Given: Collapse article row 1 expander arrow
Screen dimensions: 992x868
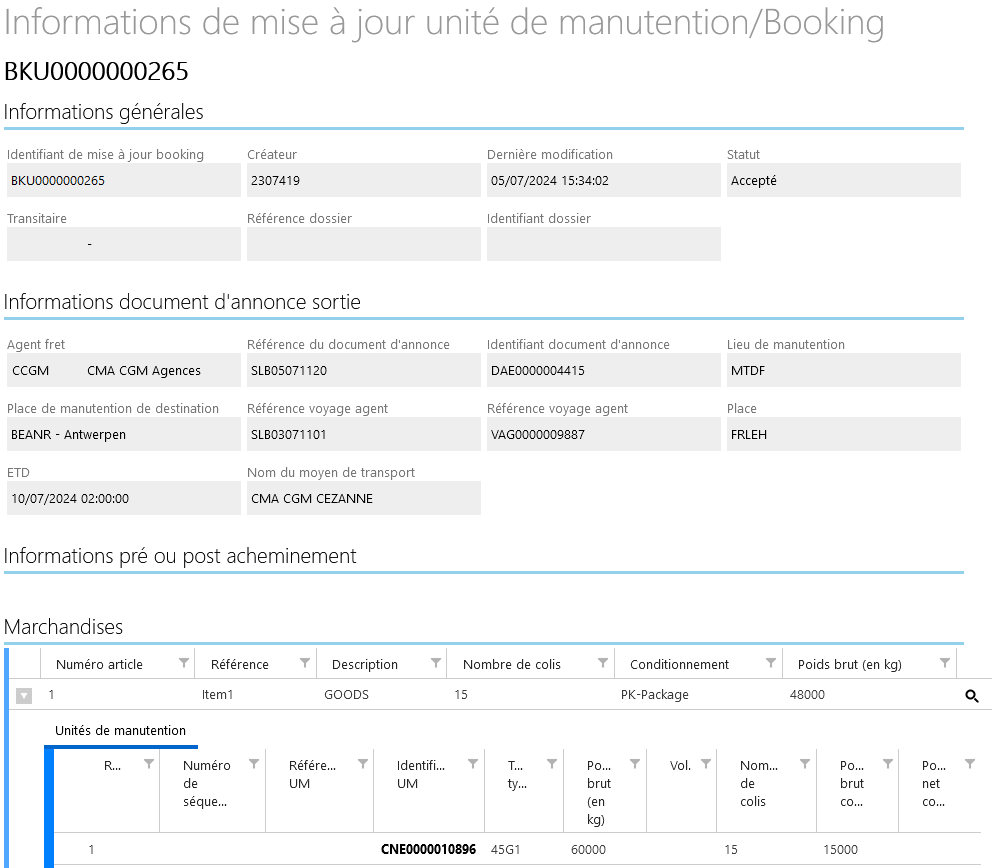Looking at the screenshot, I should point(23,696).
